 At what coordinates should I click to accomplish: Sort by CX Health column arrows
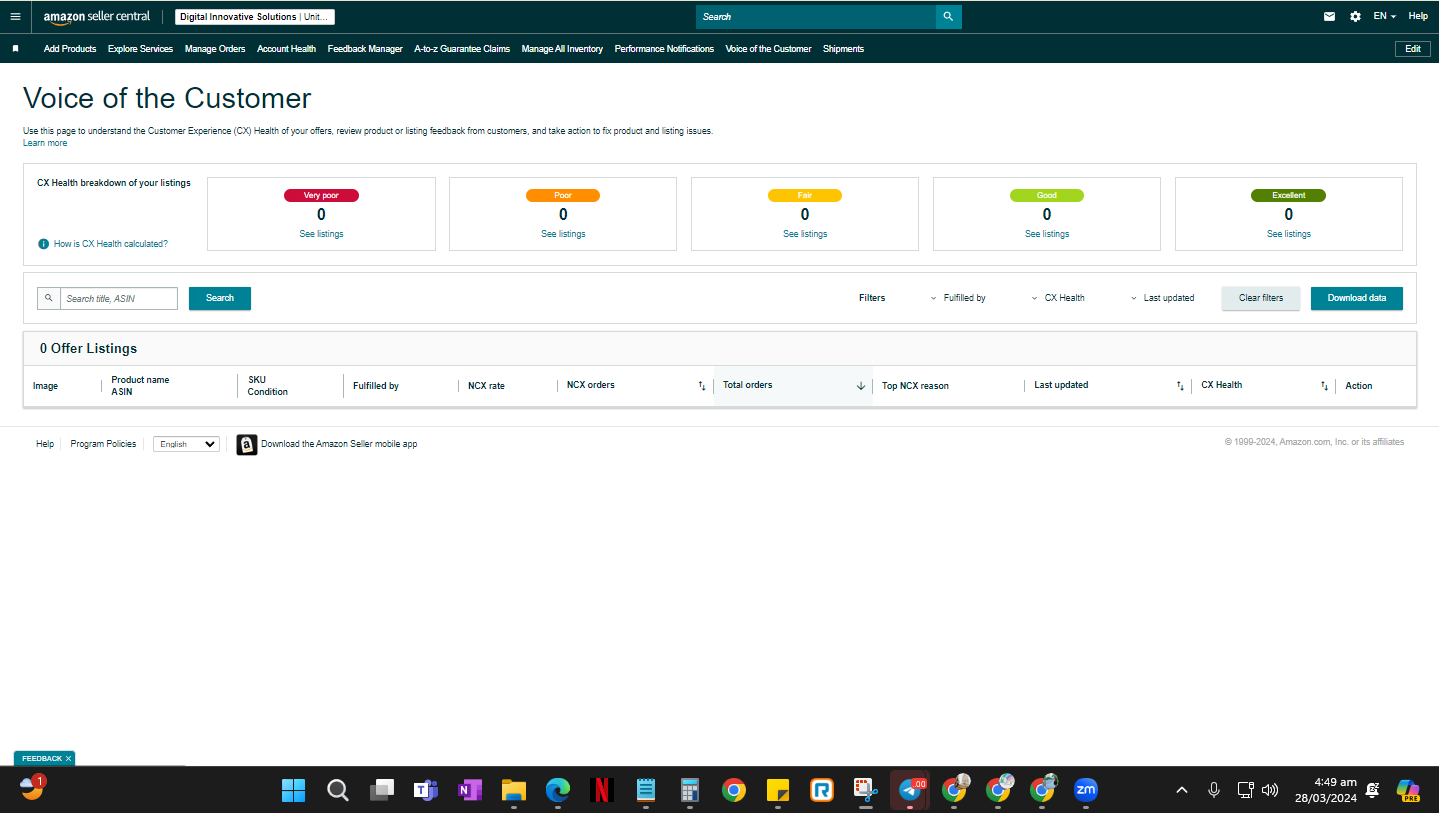(x=1324, y=386)
